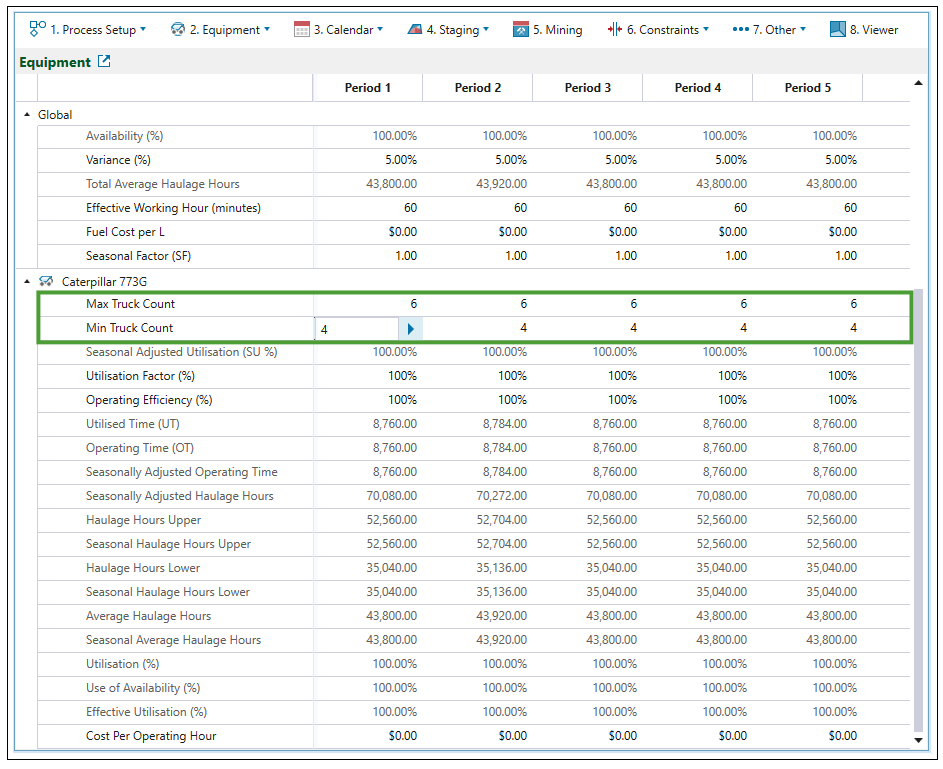The width and height of the screenshot is (943, 769).
Task: Open Equipment in external pop-out window
Action: point(104,62)
